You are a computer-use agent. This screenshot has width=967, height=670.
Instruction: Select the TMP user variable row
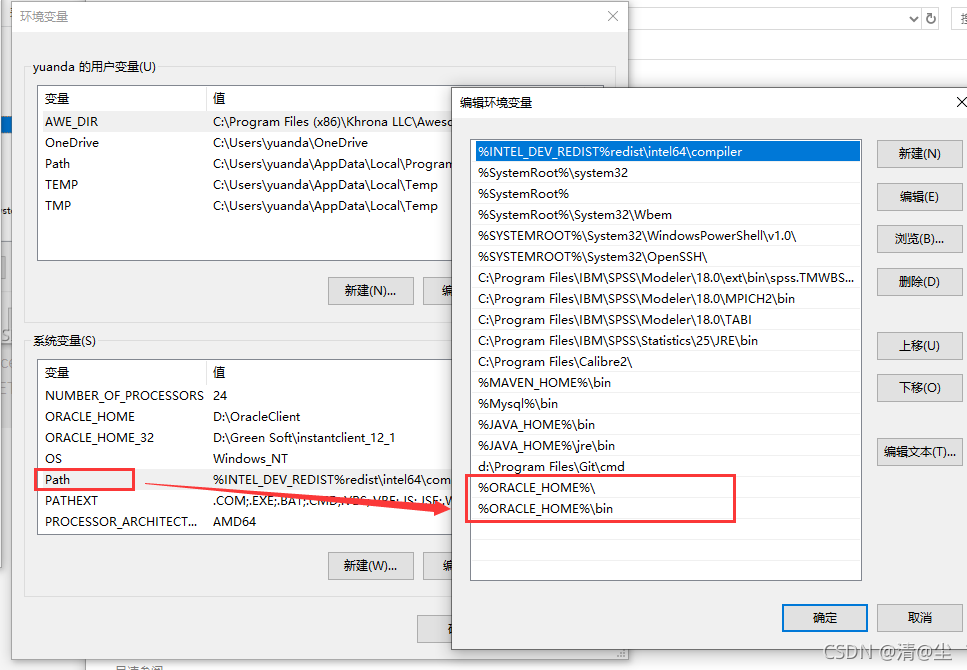(245, 205)
